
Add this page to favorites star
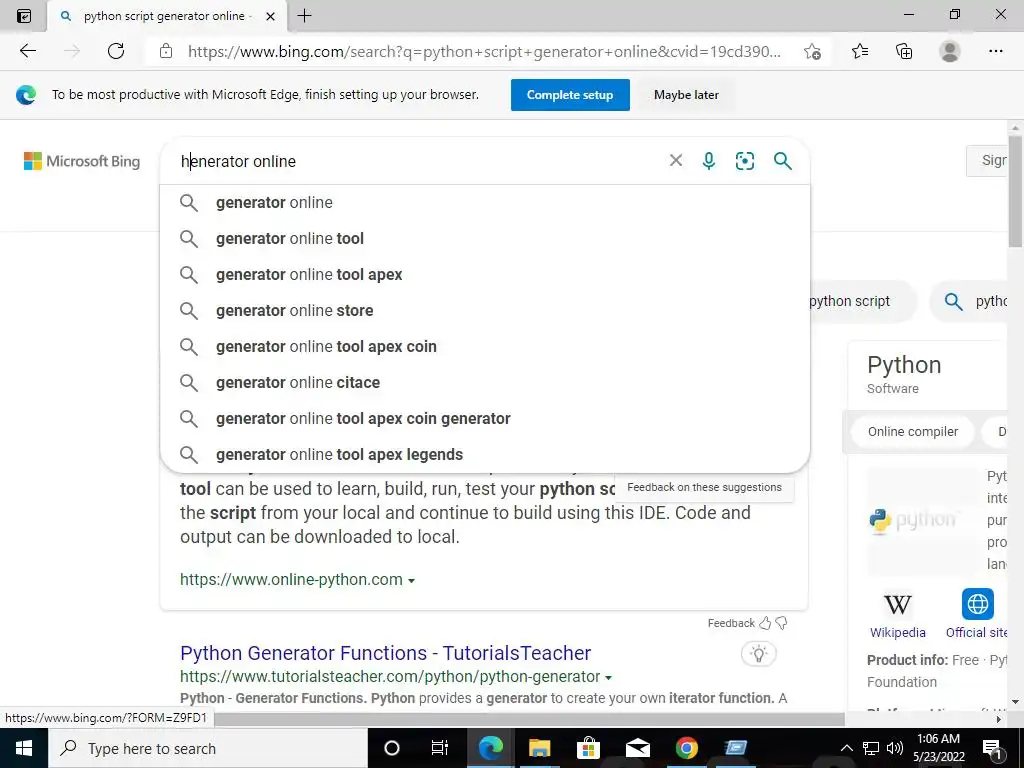coord(812,51)
